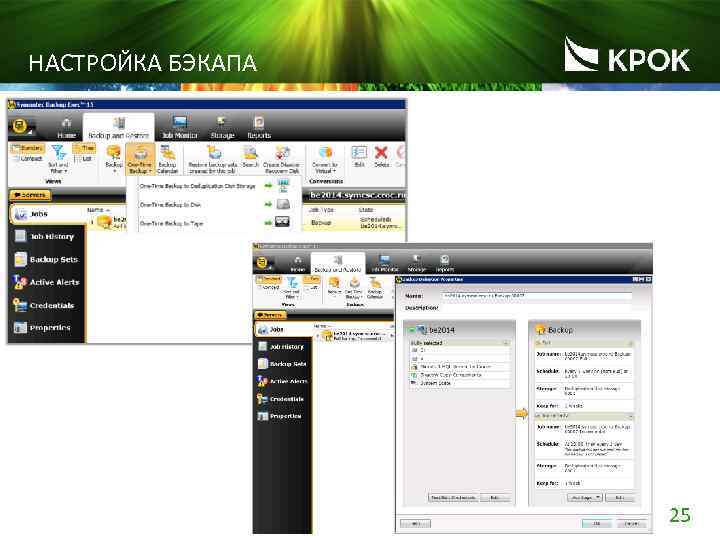
Task: Open Active Alerts in upper-left window sidebar
Action: (x=46, y=282)
